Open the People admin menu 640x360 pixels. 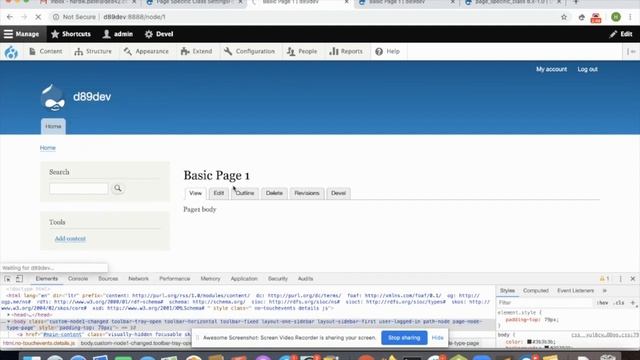302,51
